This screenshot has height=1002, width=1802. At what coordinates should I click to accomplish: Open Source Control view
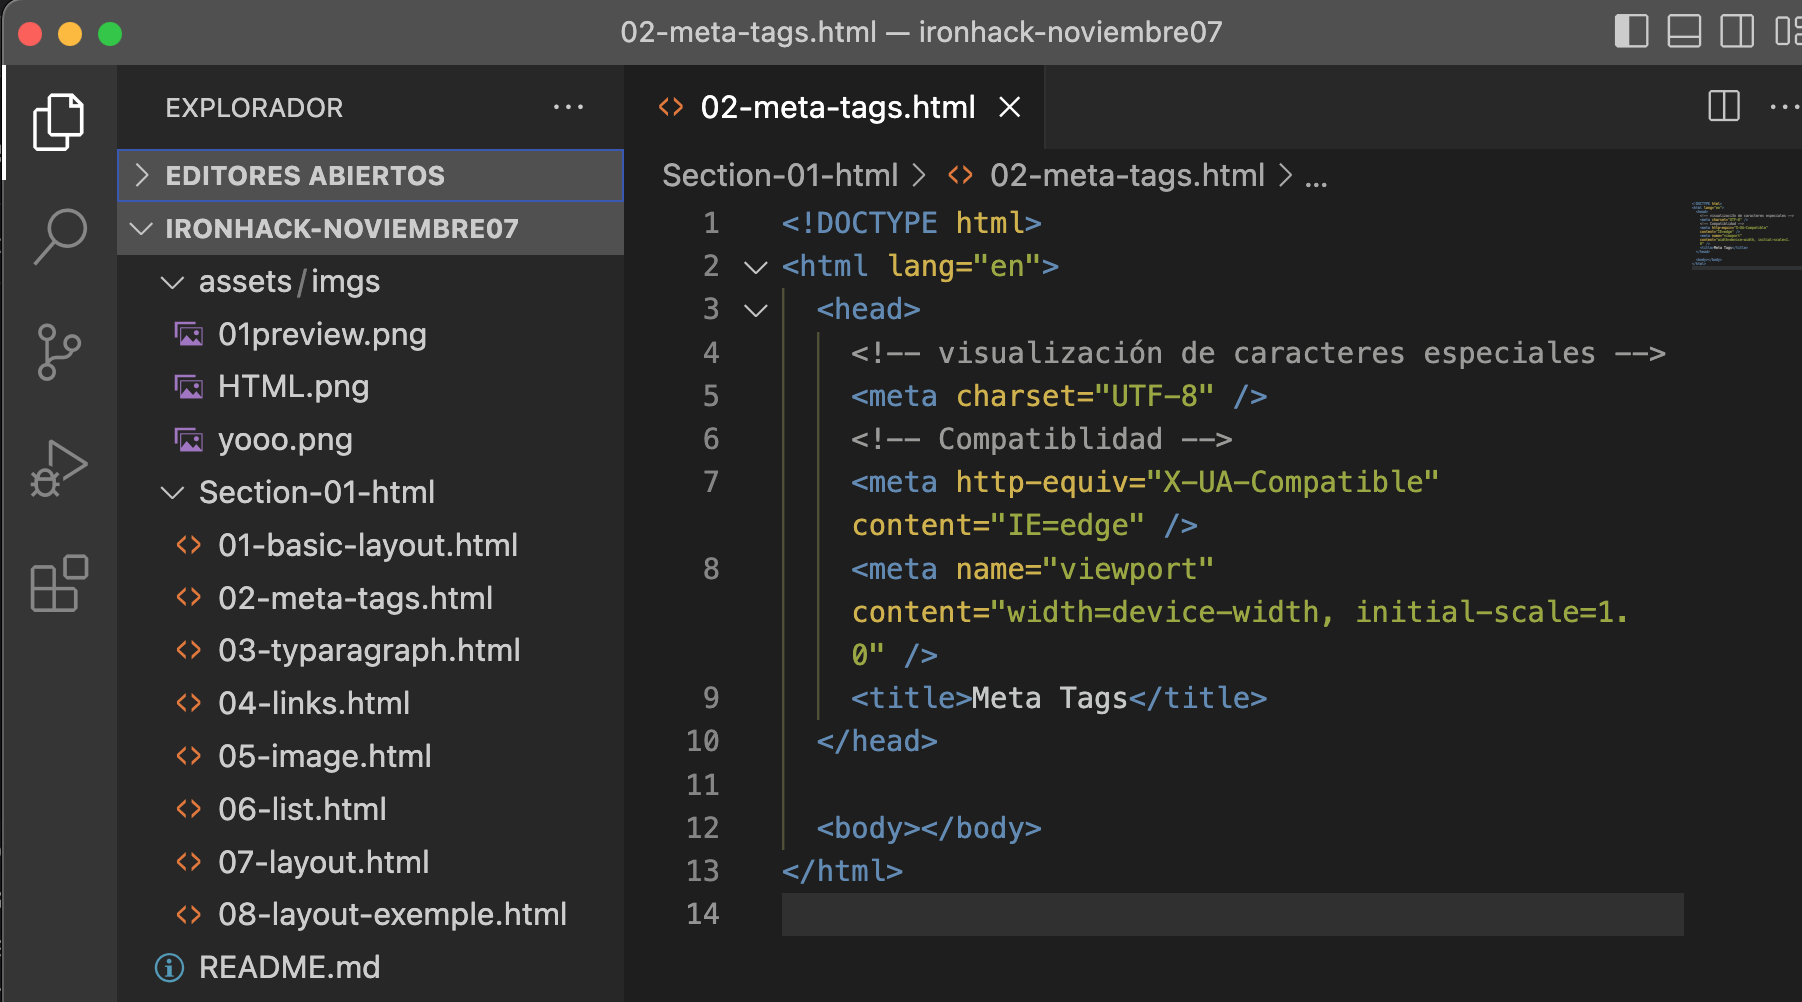59,352
